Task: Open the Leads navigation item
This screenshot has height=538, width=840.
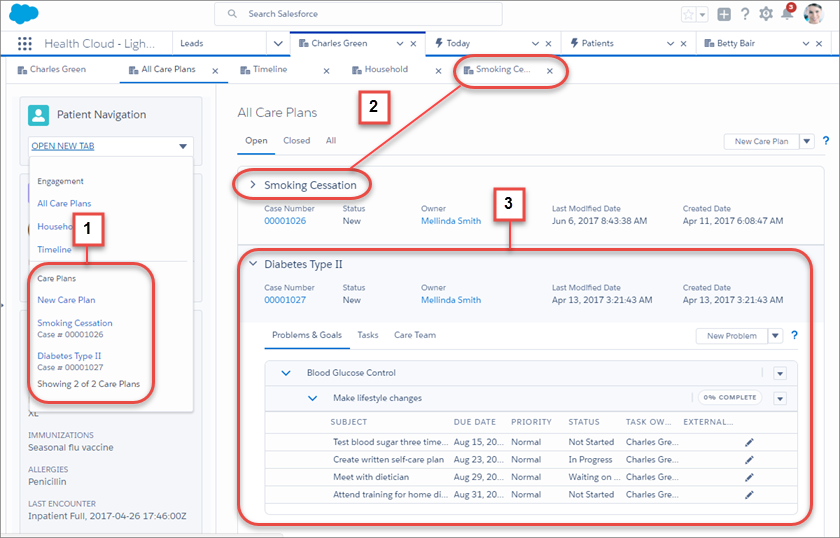Action: (x=192, y=43)
